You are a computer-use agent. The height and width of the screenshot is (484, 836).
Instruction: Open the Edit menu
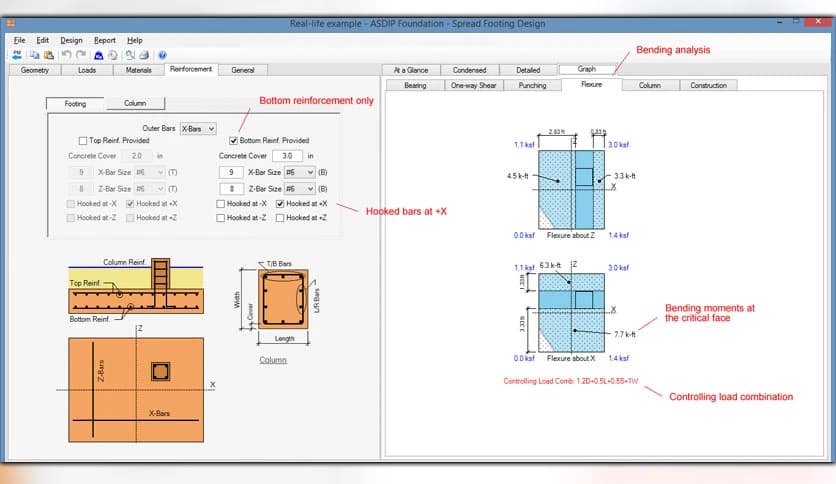(x=43, y=40)
